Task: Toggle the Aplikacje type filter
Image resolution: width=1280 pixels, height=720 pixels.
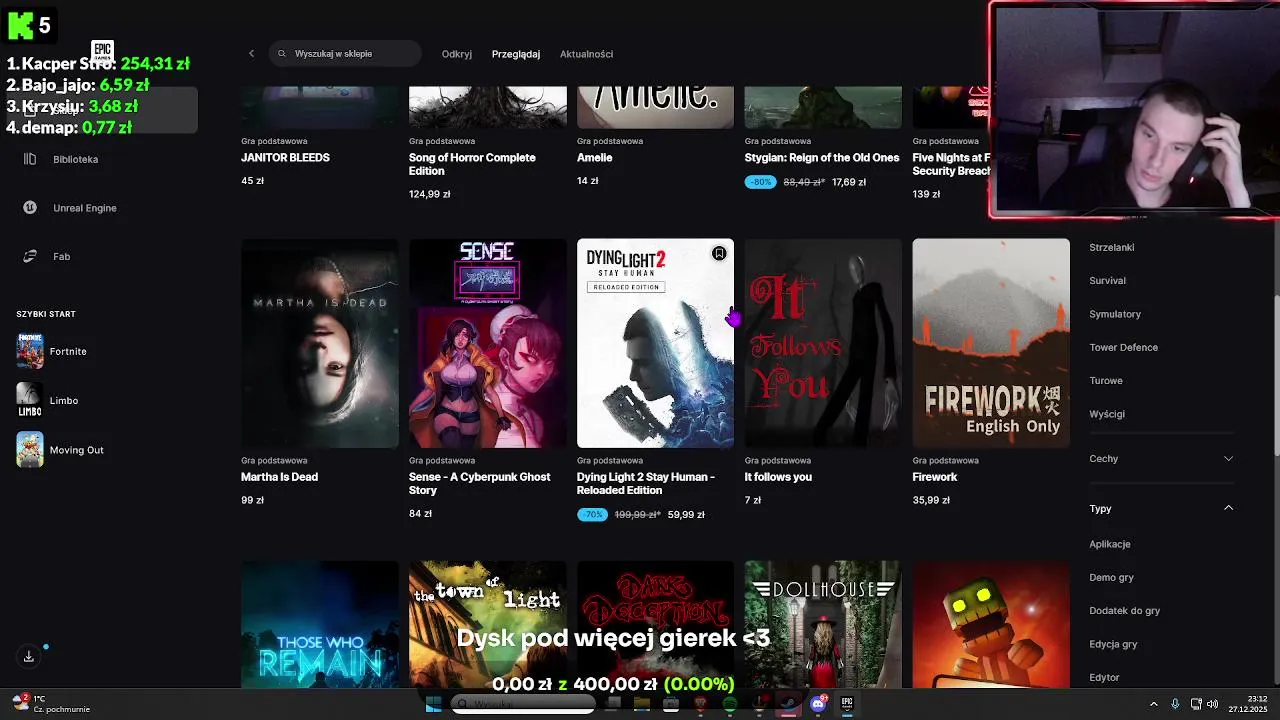Action: 1110,544
